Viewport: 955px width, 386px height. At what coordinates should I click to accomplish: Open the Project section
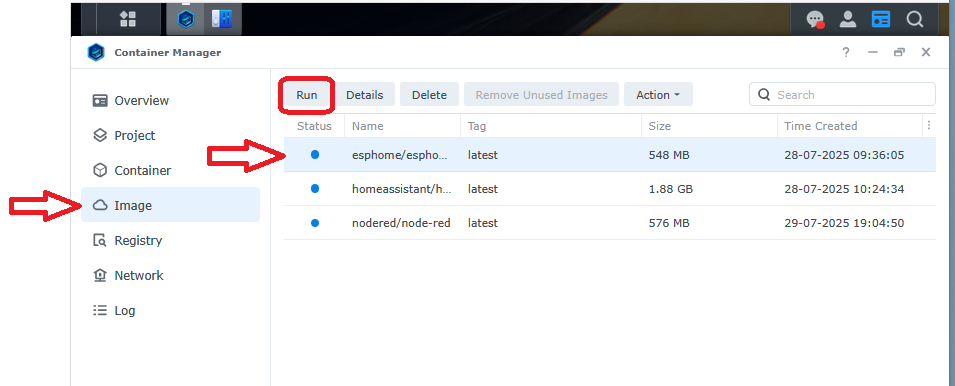(x=171, y=135)
